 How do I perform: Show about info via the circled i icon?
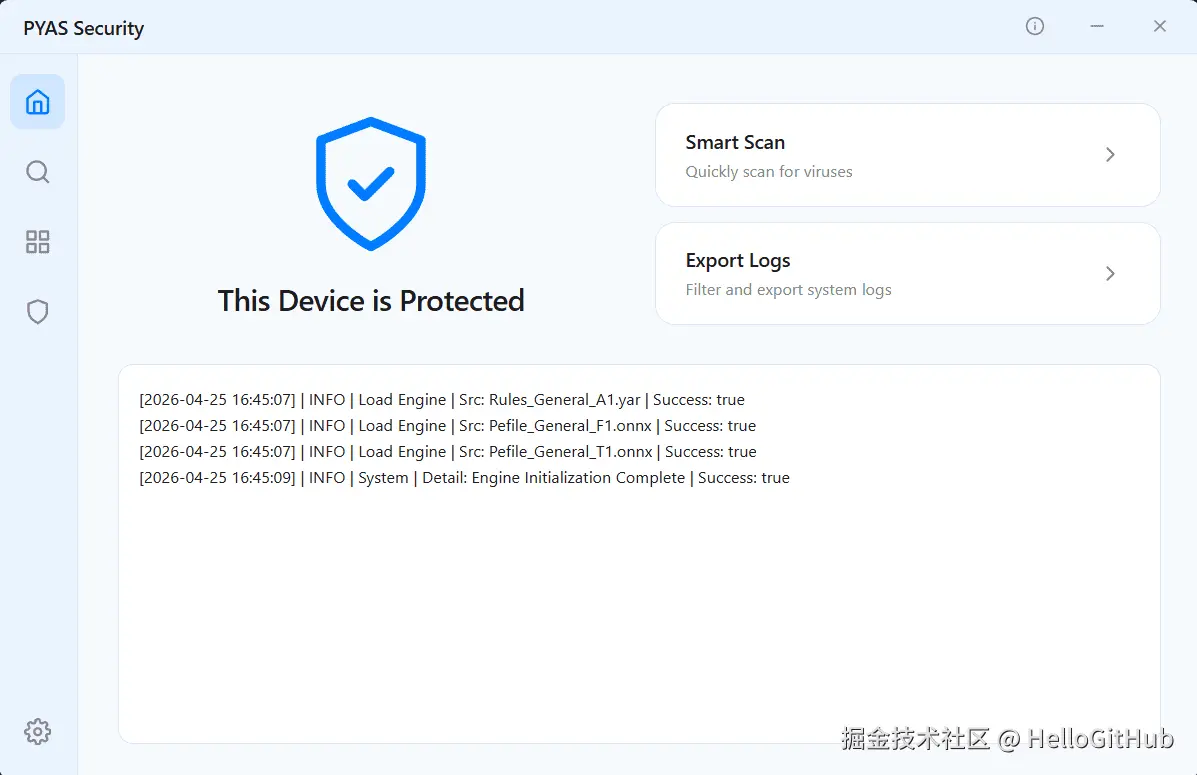pos(1034,26)
